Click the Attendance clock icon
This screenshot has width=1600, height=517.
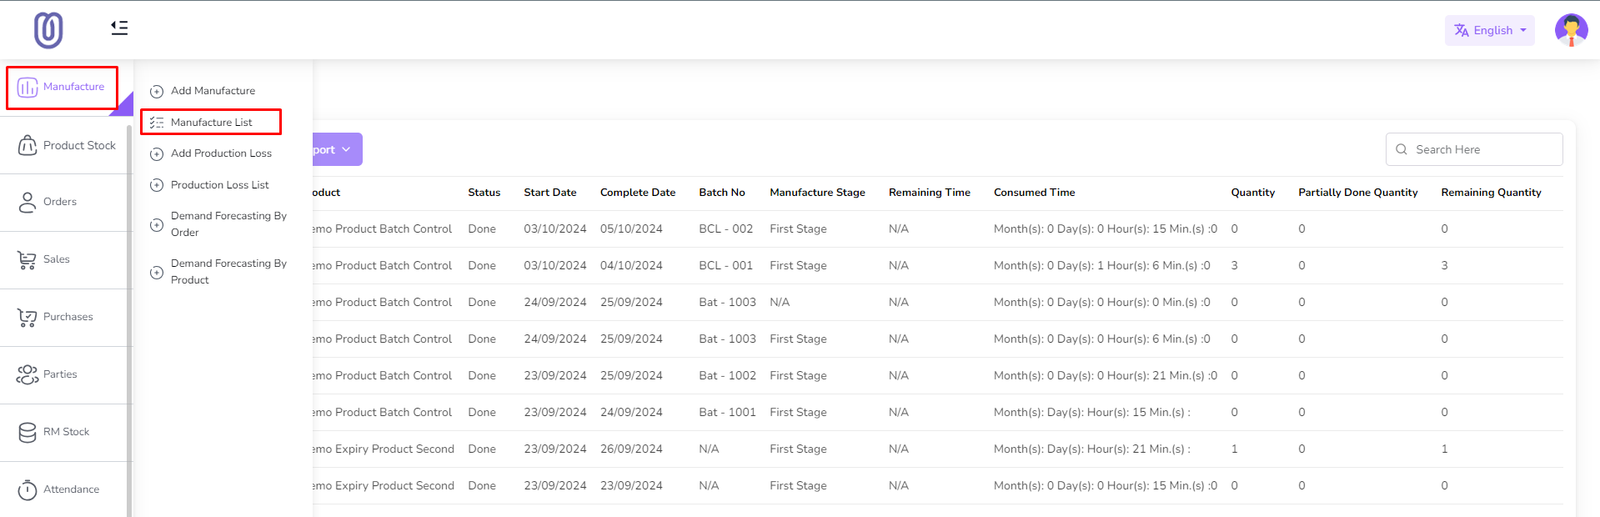pos(27,490)
